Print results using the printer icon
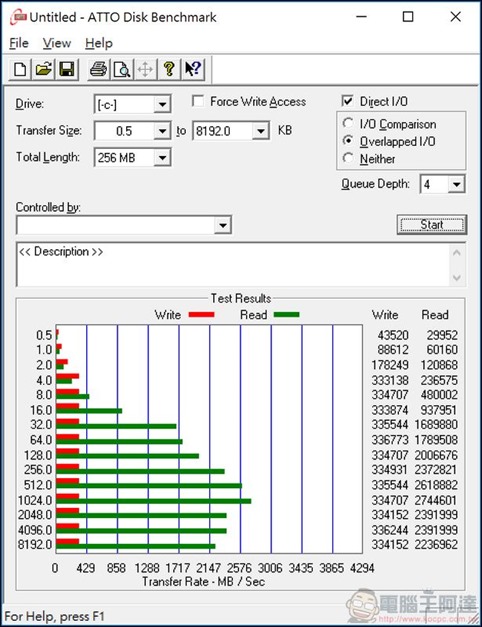482x627 pixels. [x=98, y=70]
